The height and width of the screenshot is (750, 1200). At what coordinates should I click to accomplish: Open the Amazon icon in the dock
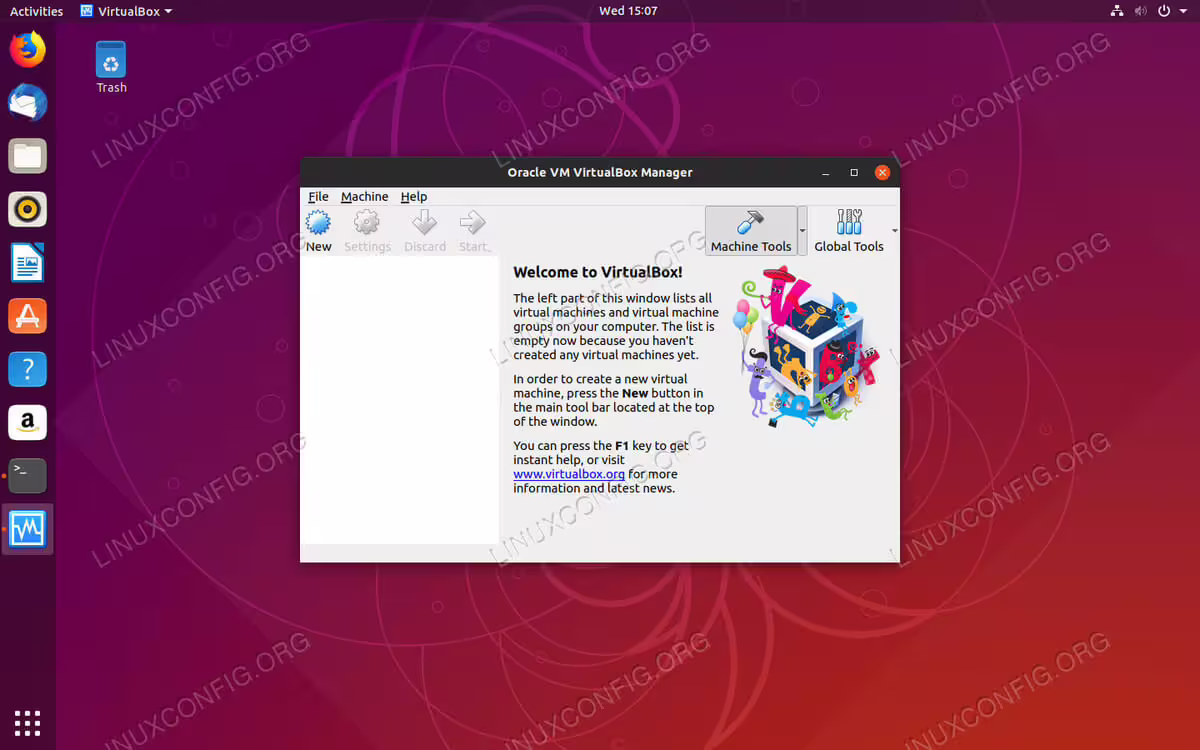click(x=28, y=423)
